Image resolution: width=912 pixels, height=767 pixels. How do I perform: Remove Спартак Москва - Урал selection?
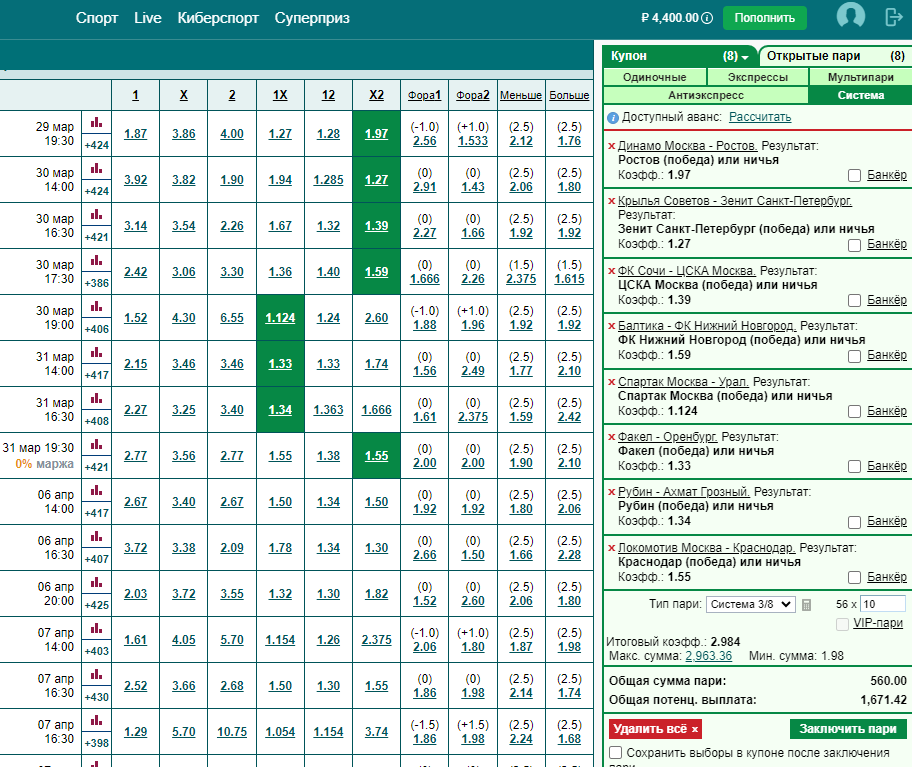point(611,382)
